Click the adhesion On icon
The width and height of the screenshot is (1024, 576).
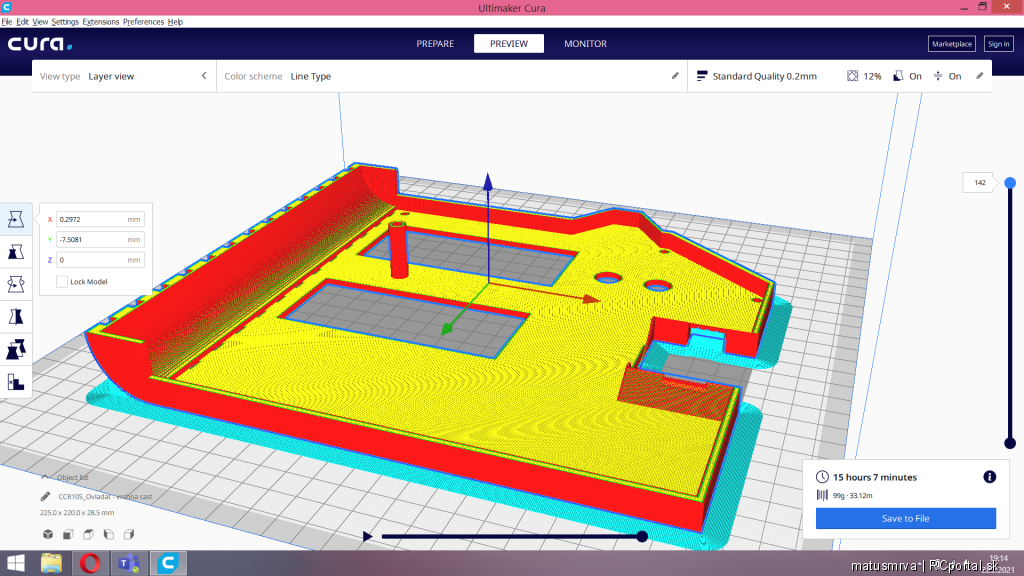[938, 76]
